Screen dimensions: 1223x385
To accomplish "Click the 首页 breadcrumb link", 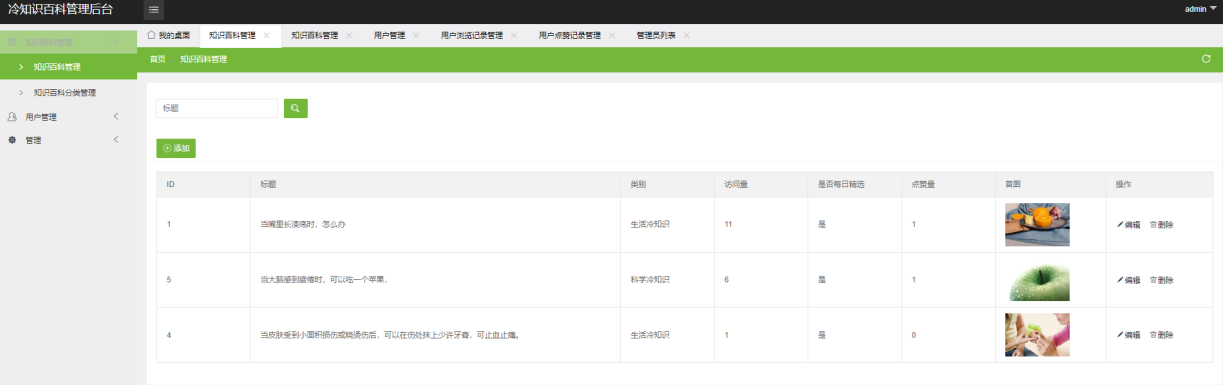I will click(158, 59).
